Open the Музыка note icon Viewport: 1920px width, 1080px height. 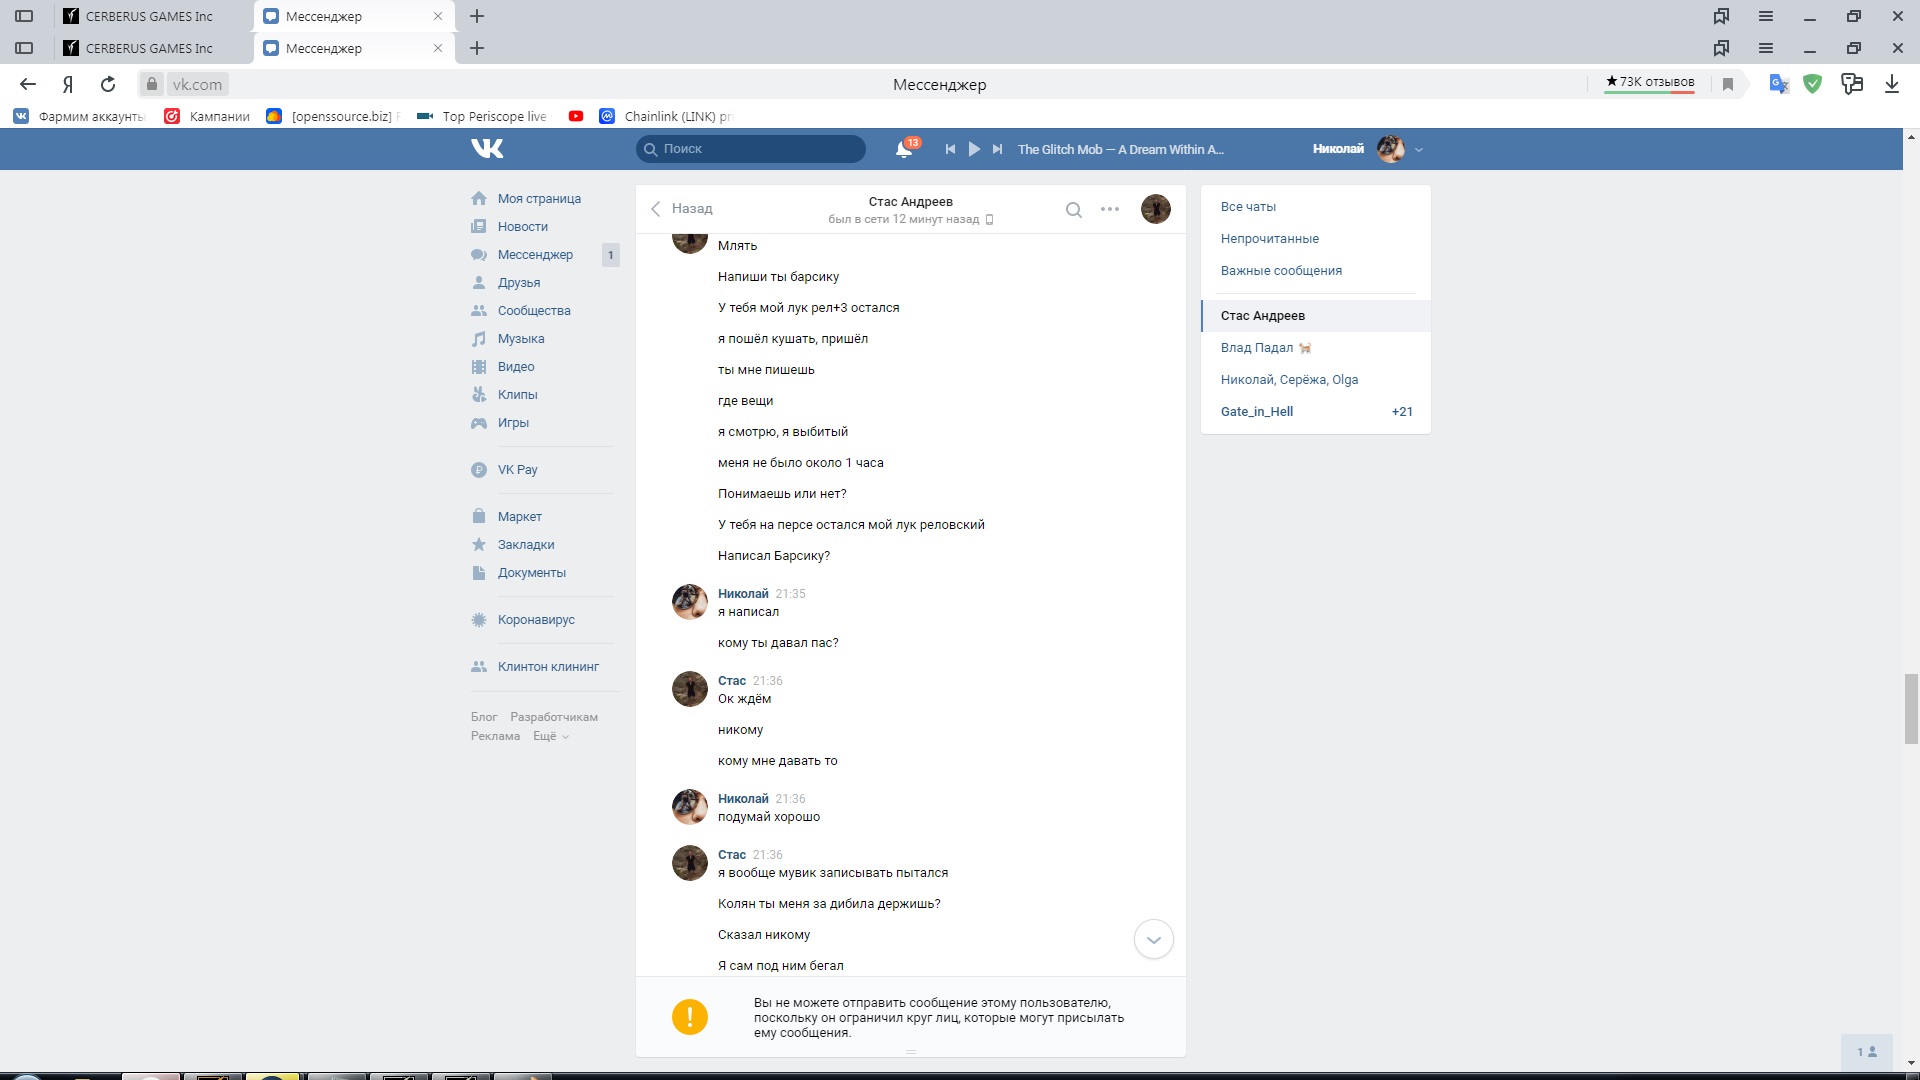(479, 338)
